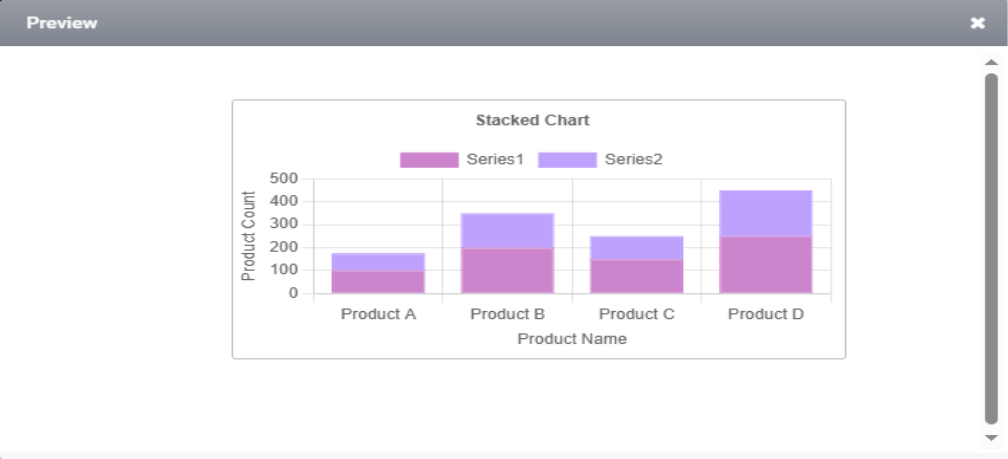Click Product B's Series2 bar segment
The width and height of the screenshot is (1008, 459).
point(507,230)
